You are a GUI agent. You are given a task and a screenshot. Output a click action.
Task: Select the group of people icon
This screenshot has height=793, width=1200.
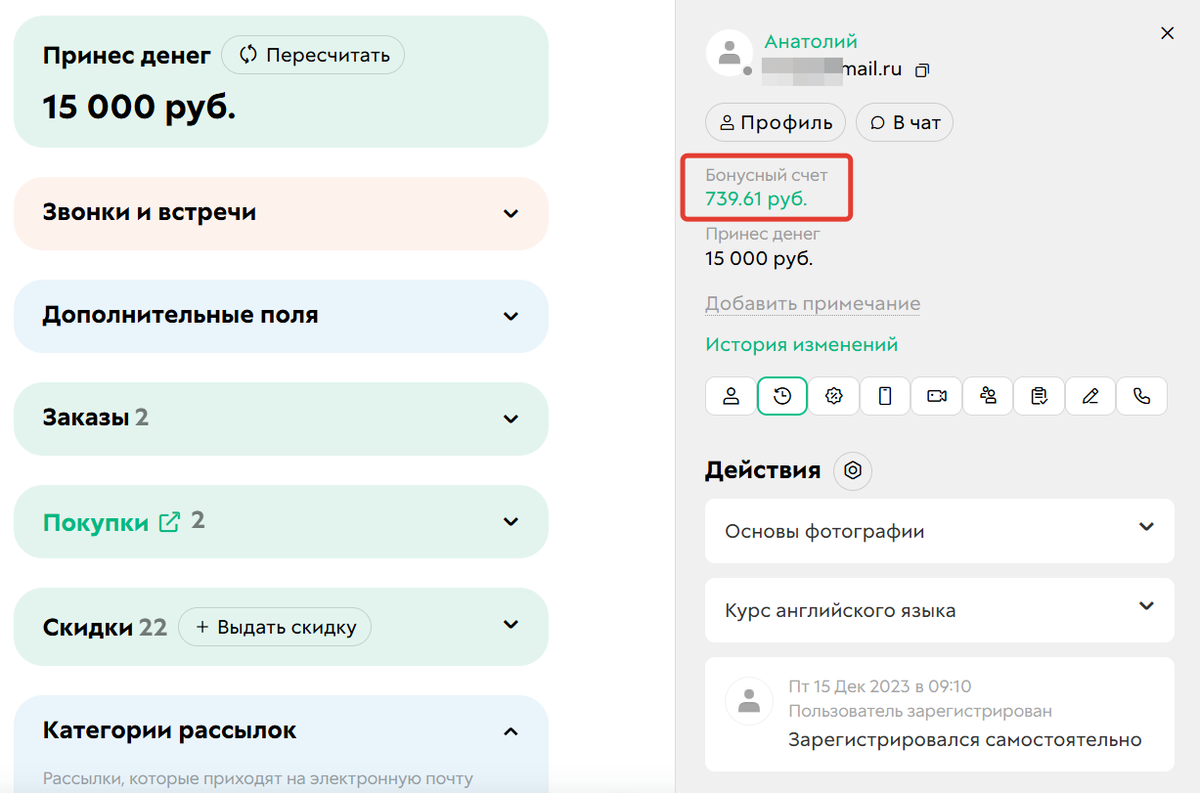[988, 396]
